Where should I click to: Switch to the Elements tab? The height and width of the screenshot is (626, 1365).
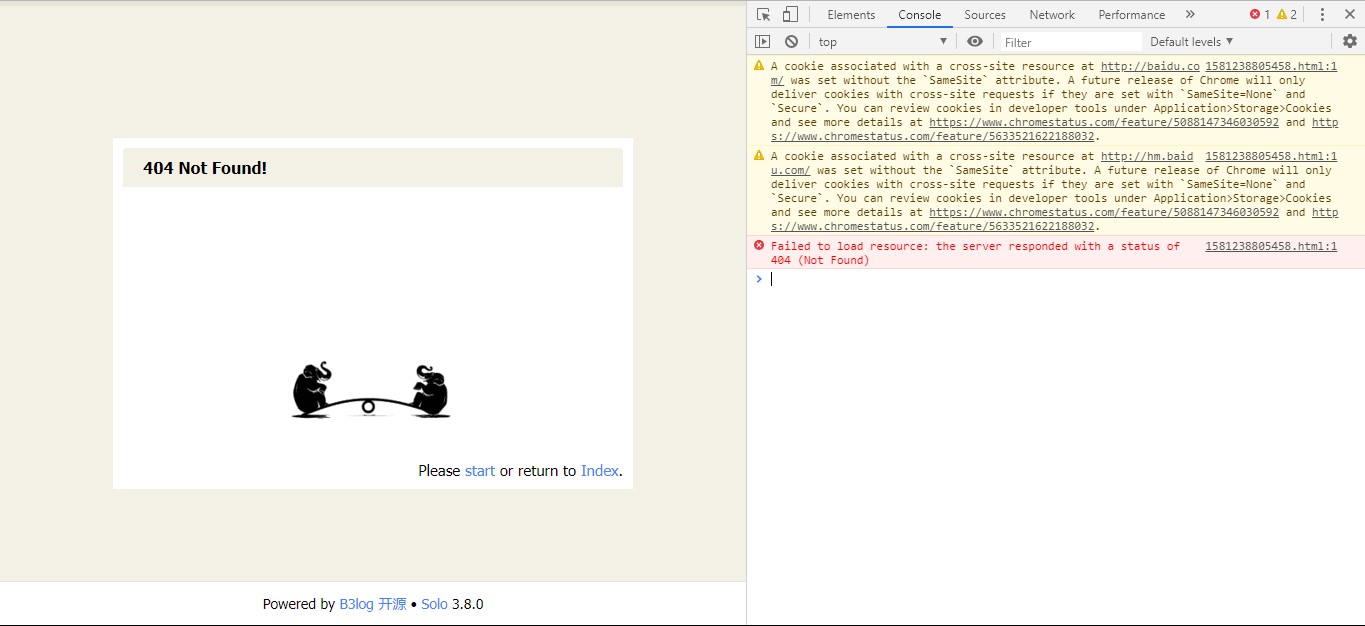851,14
